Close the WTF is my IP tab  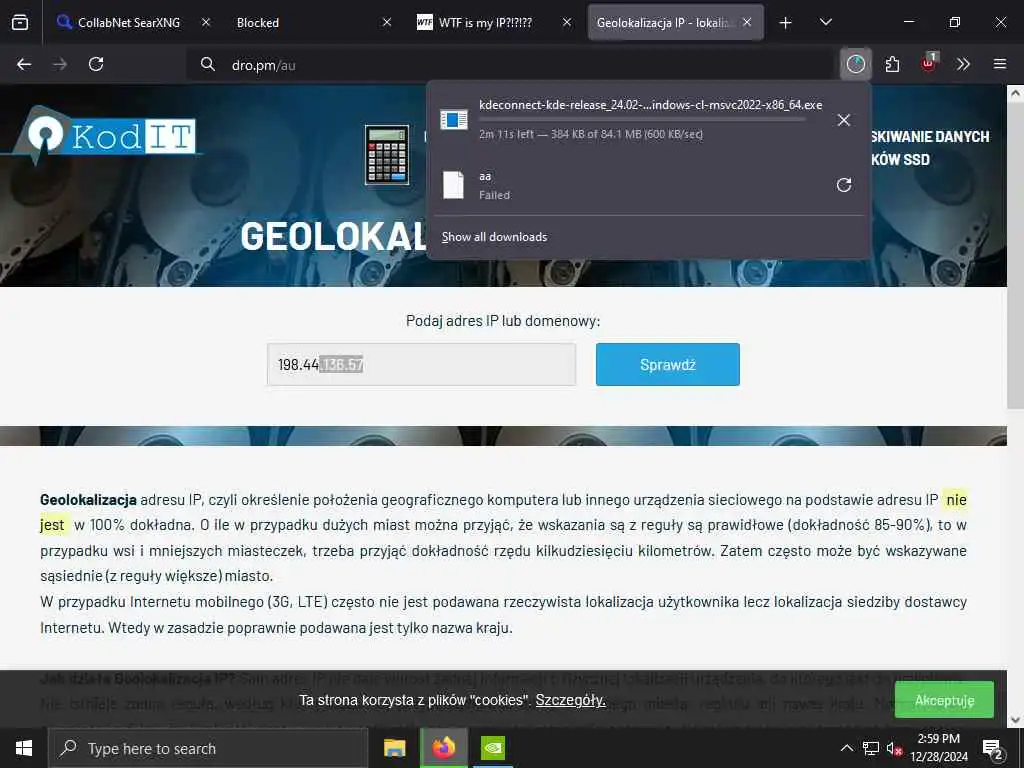tap(567, 22)
